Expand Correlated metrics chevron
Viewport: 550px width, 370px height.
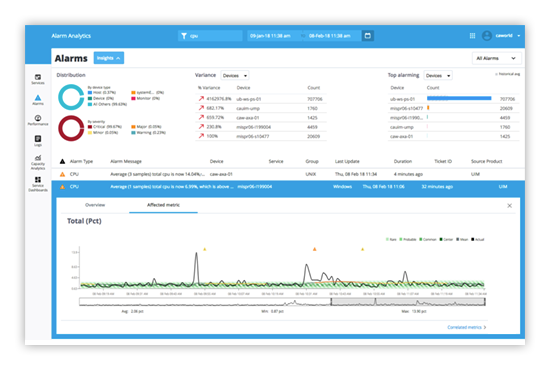(x=485, y=327)
